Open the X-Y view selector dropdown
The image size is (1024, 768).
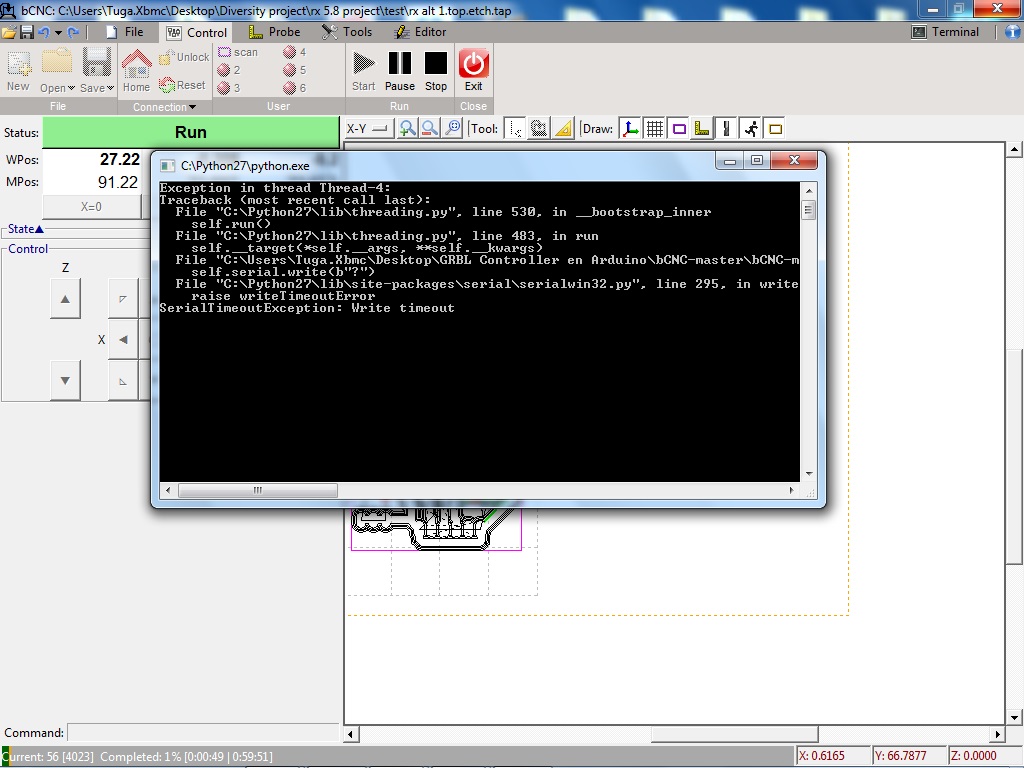368,129
